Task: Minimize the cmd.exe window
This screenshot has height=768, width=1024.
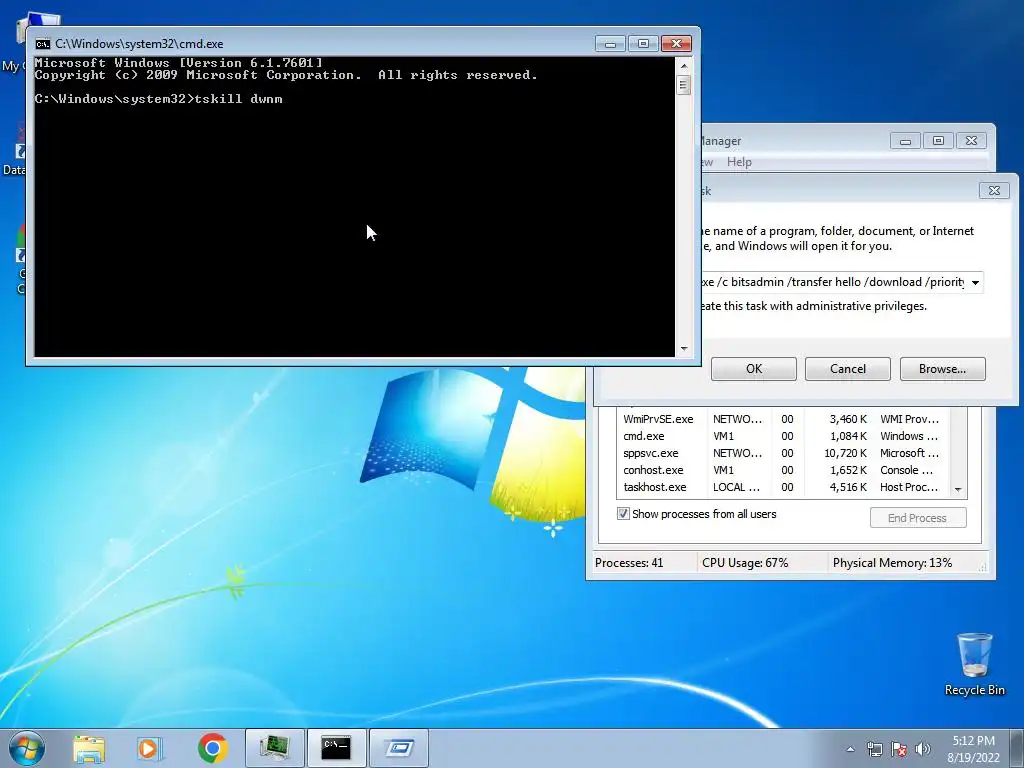Action: click(x=611, y=44)
